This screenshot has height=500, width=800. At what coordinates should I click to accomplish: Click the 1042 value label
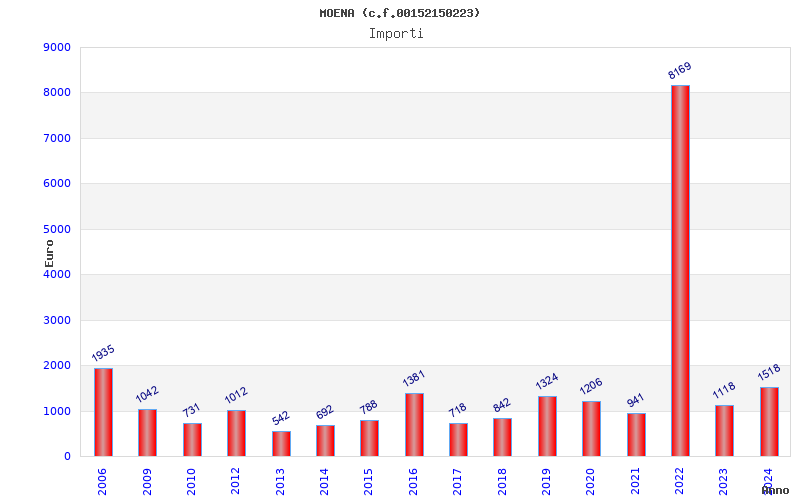(x=147, y=394)
